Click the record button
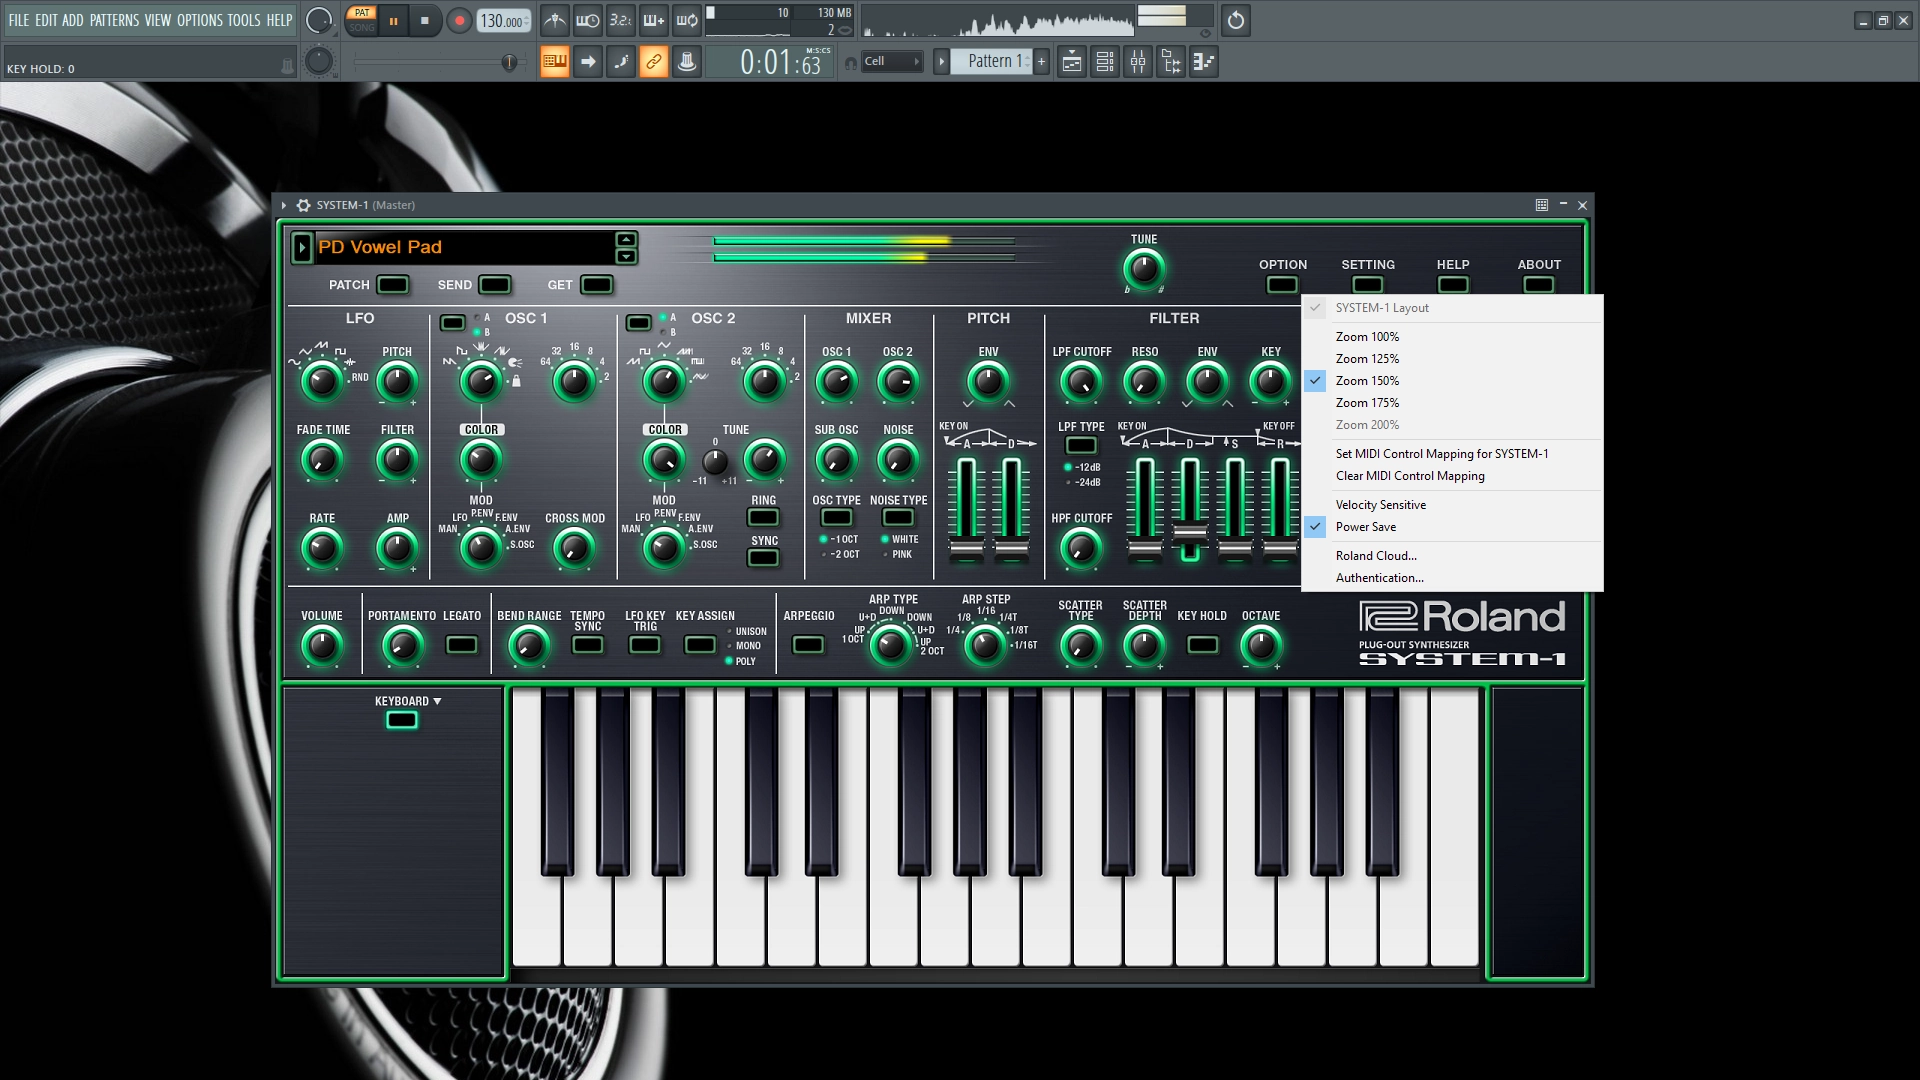 pos(459,20)
